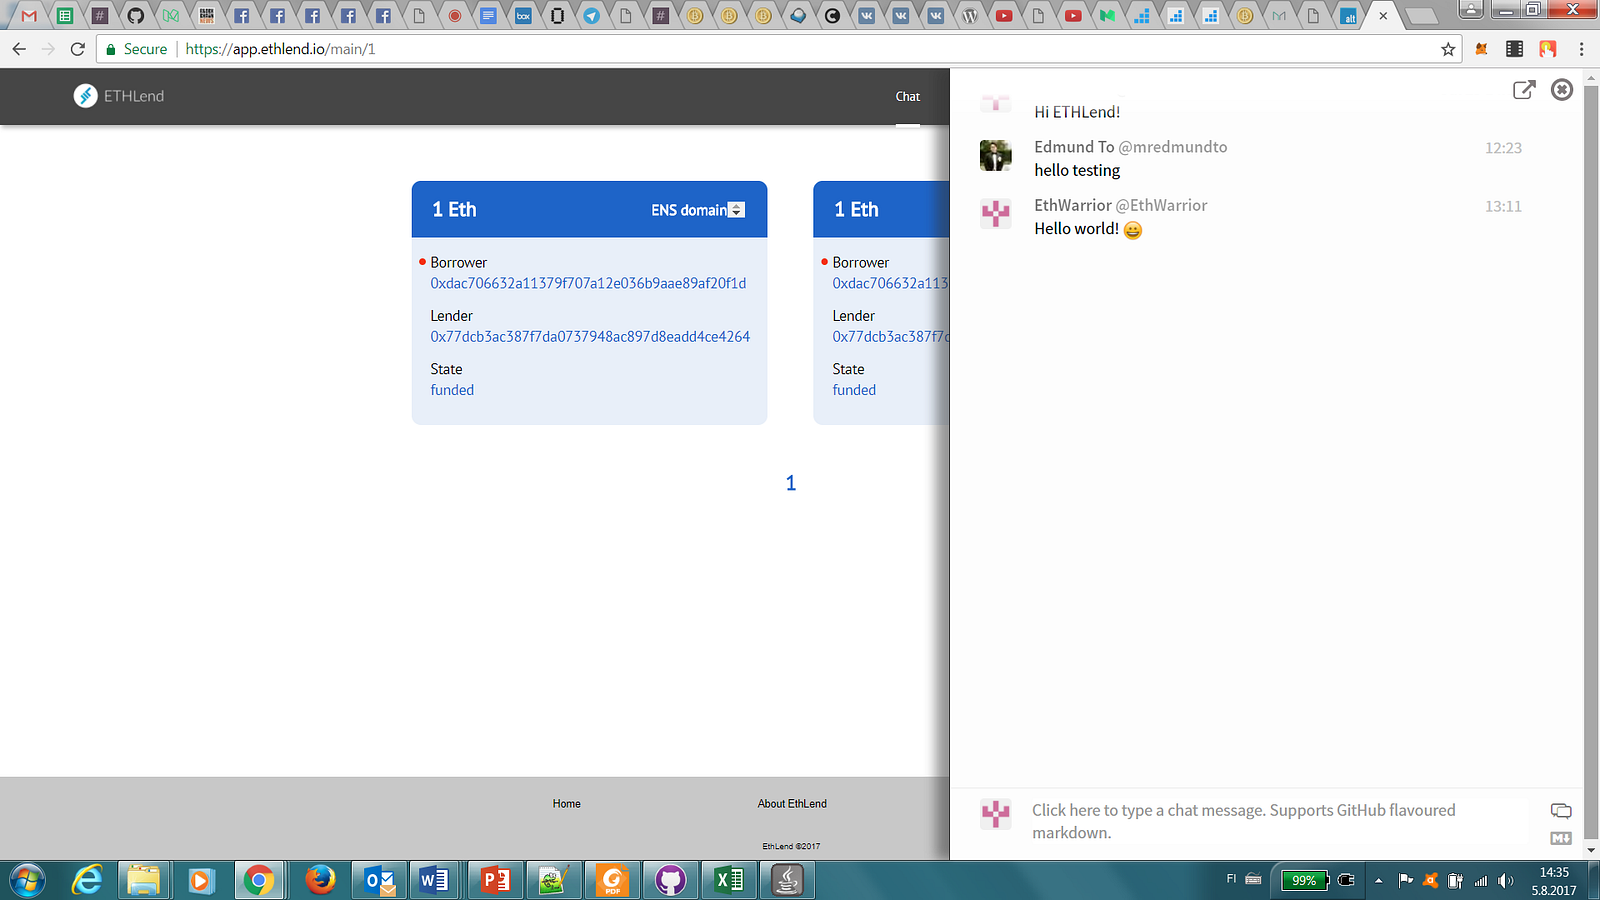Open the MetaMask fox extension
1600x900 pixels.
point(1482,49)
